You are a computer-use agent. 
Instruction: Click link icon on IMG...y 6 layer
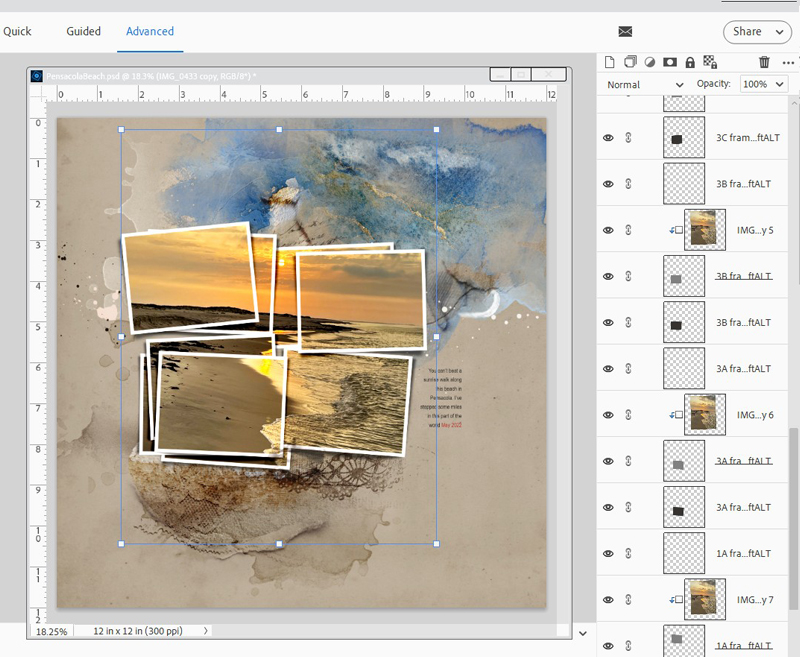point(628,415)
